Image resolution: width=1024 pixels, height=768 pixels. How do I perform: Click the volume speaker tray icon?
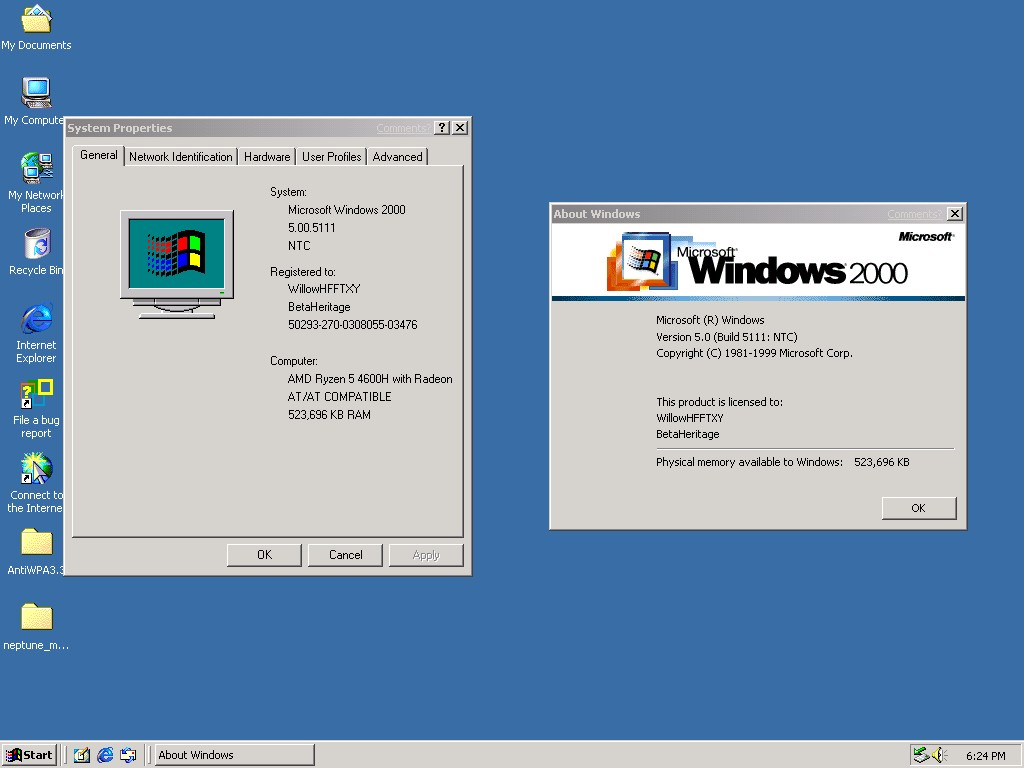(939, 755)
